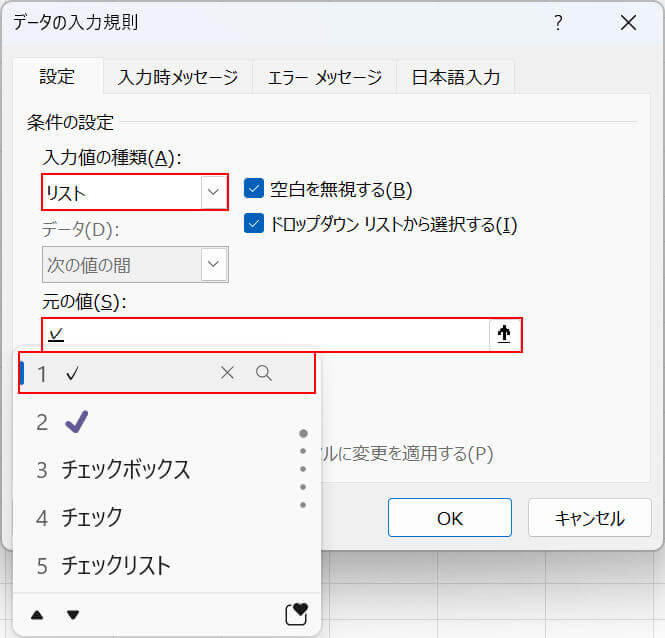Image resolution: width=665 pixels, height=638 pixels.
Task: Switch to 入力時メッセージ tab
Action: point(177,77)
